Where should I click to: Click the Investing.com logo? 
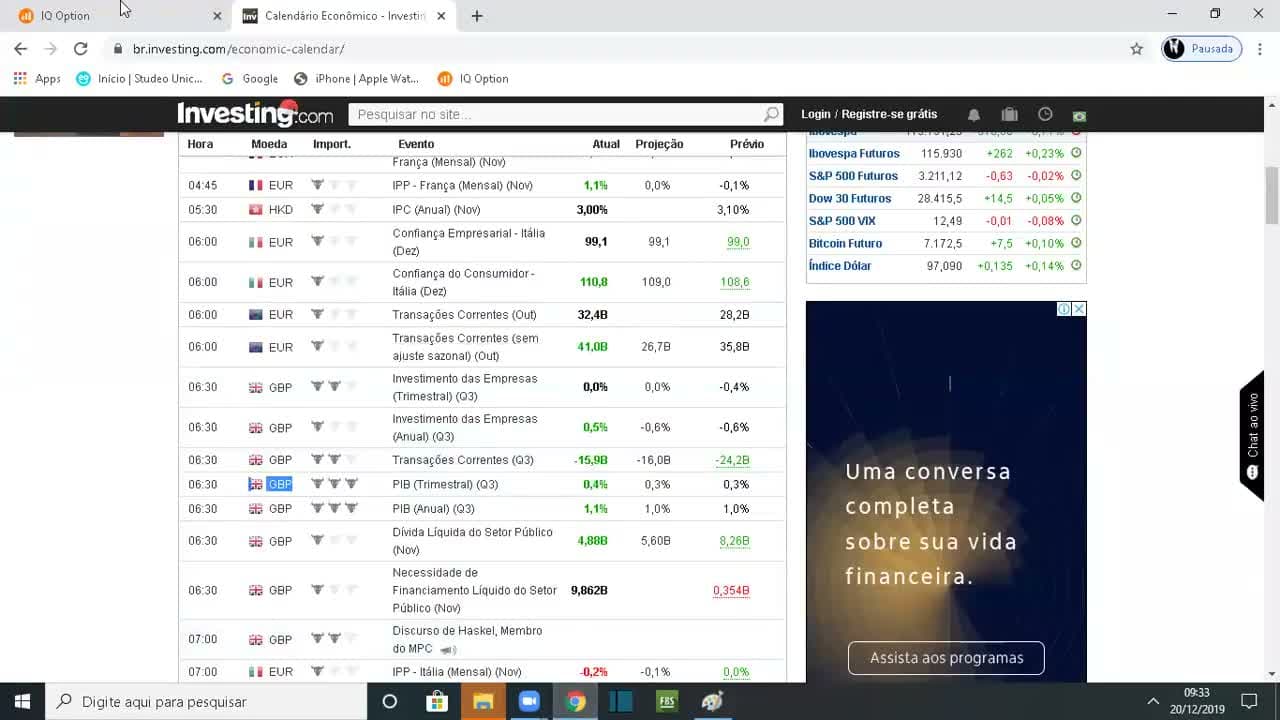pyautogui.click(x=255, y=114)
